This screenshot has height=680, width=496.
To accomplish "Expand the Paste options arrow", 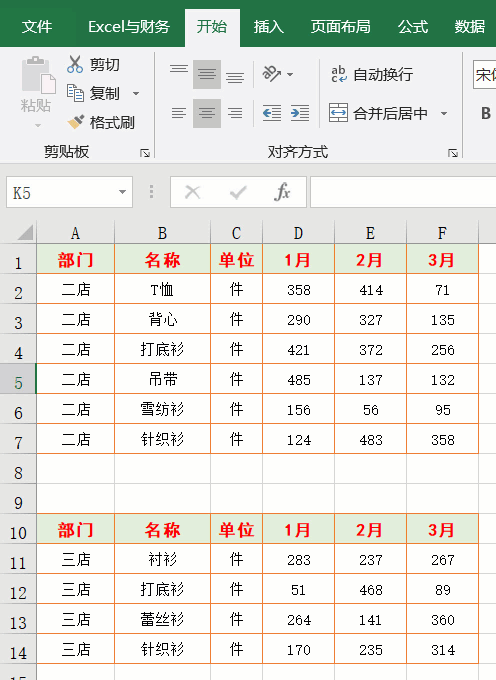I will [38, 126].
